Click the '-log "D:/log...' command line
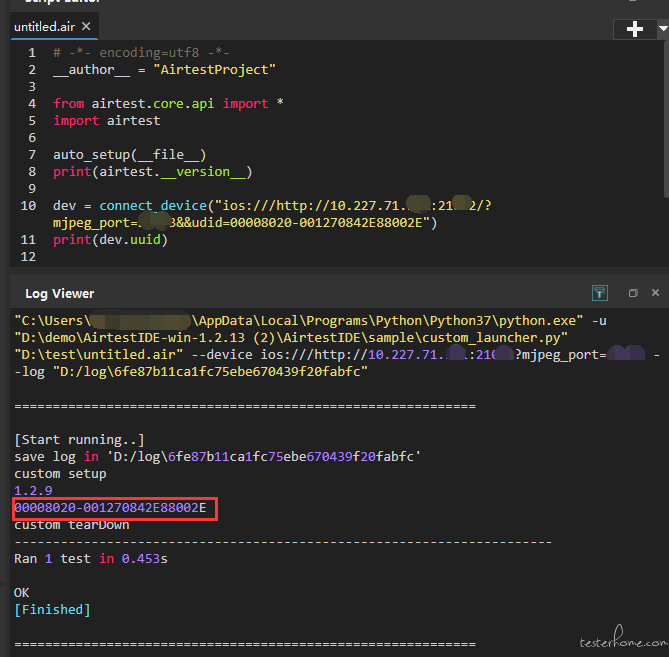The height and width of the screenshot is (657, 669). [191, 372]
